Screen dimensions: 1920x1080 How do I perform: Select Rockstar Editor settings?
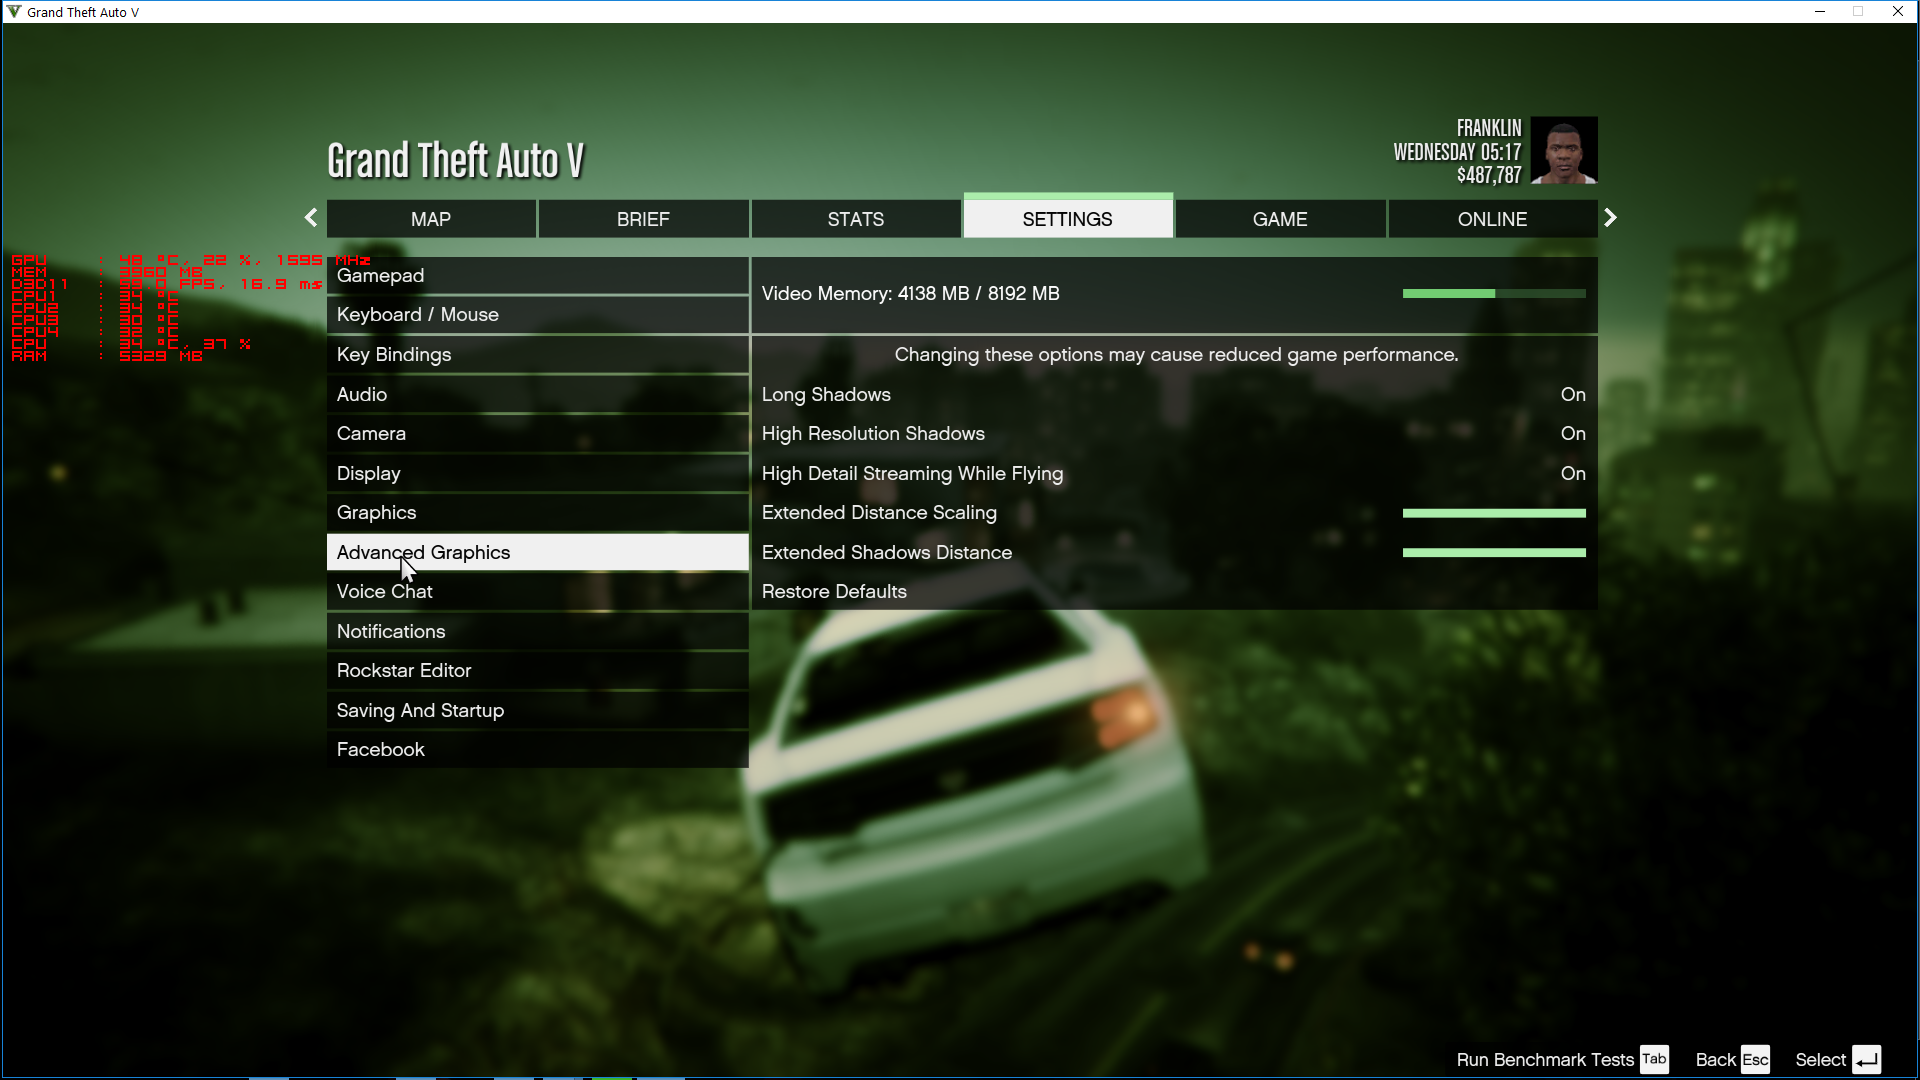pyautogui.click(x=538, y=671)
